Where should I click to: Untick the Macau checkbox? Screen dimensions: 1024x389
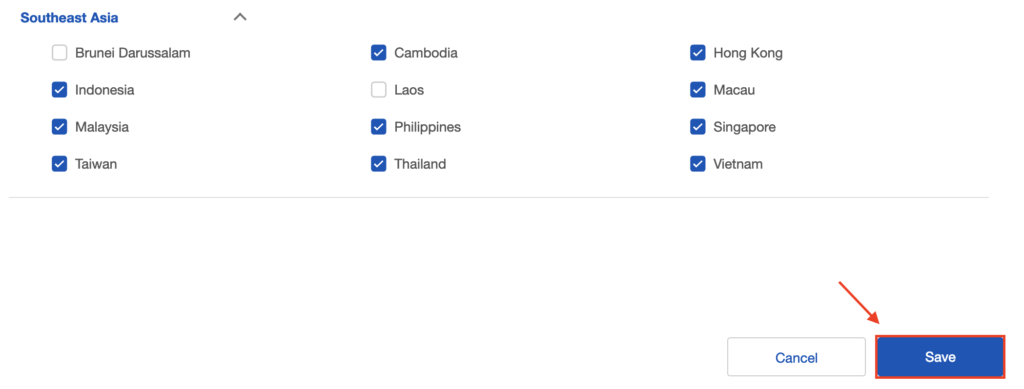tap(697, 90)
